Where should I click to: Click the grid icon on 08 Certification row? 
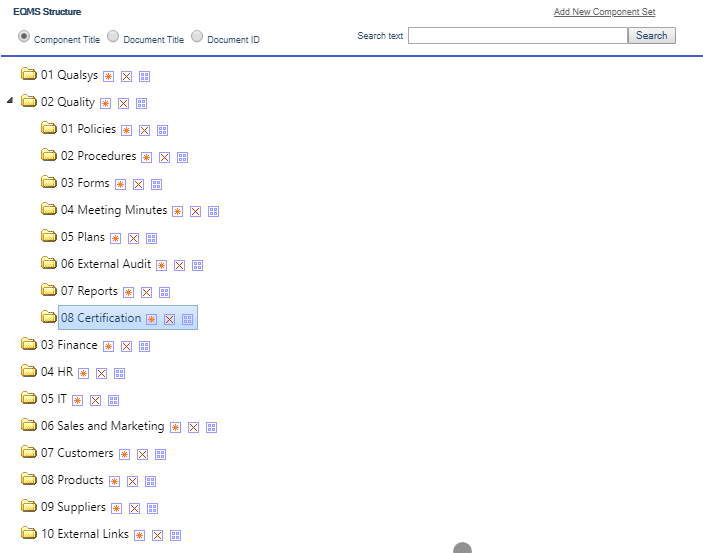pos(188,319)
